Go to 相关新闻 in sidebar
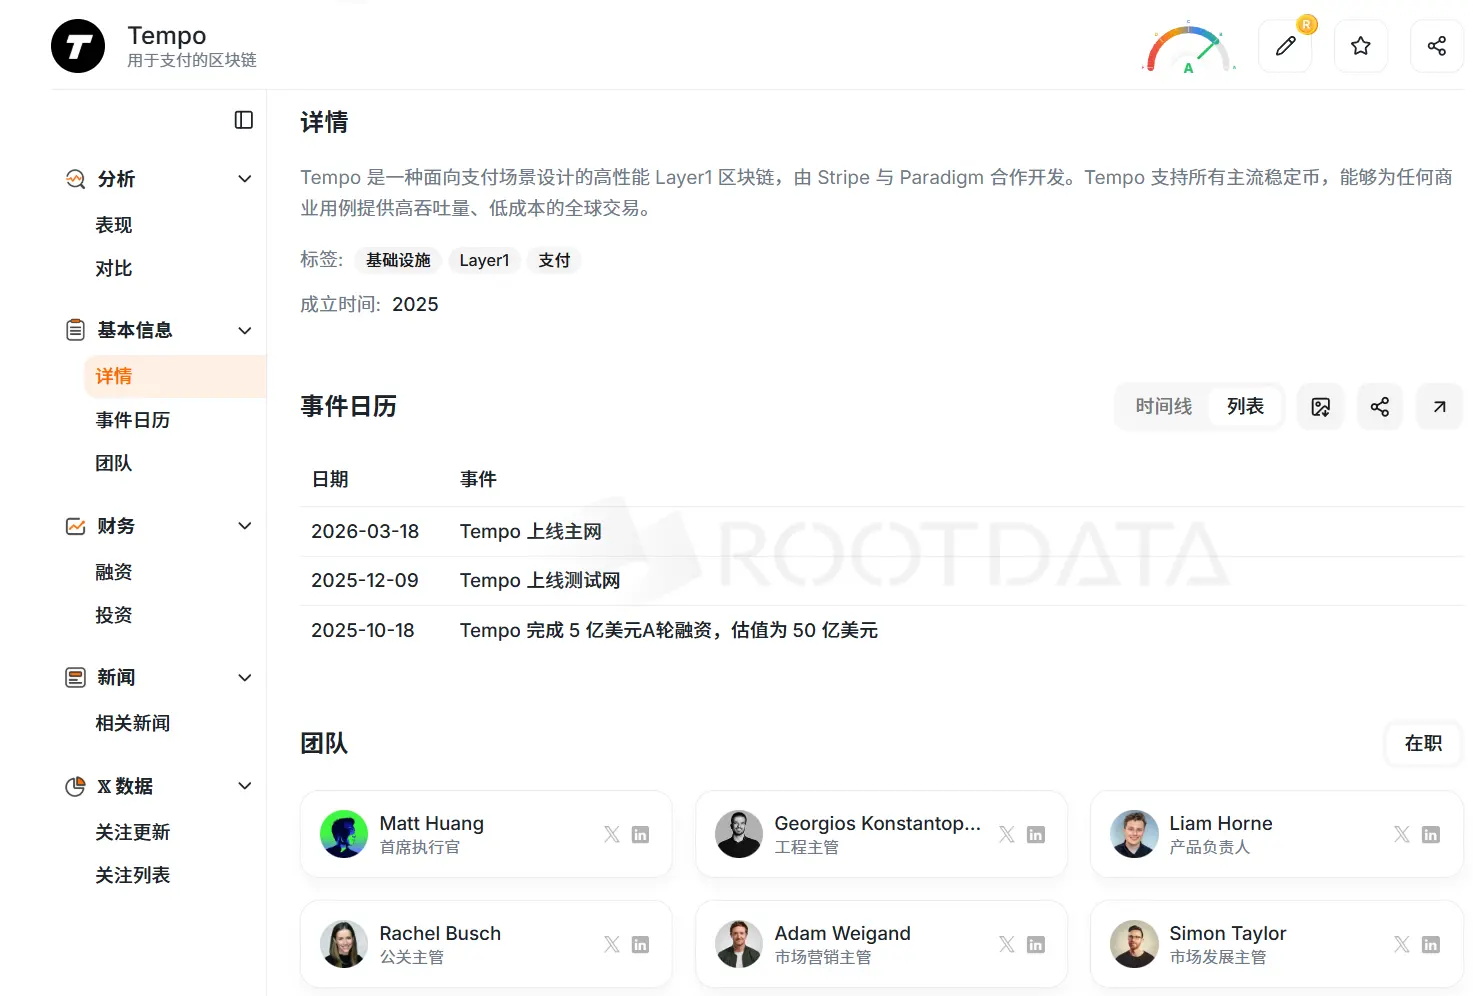 click(x=133, y=723)
